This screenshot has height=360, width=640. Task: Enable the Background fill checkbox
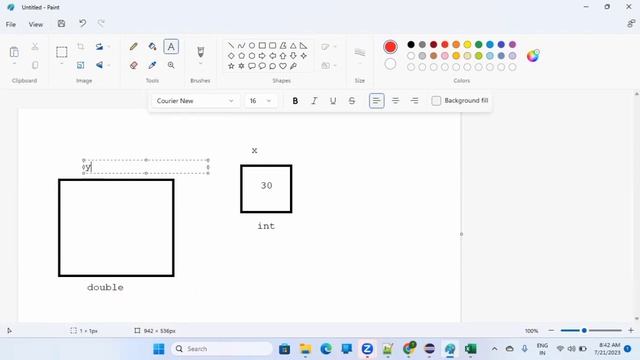pos(436,100)
